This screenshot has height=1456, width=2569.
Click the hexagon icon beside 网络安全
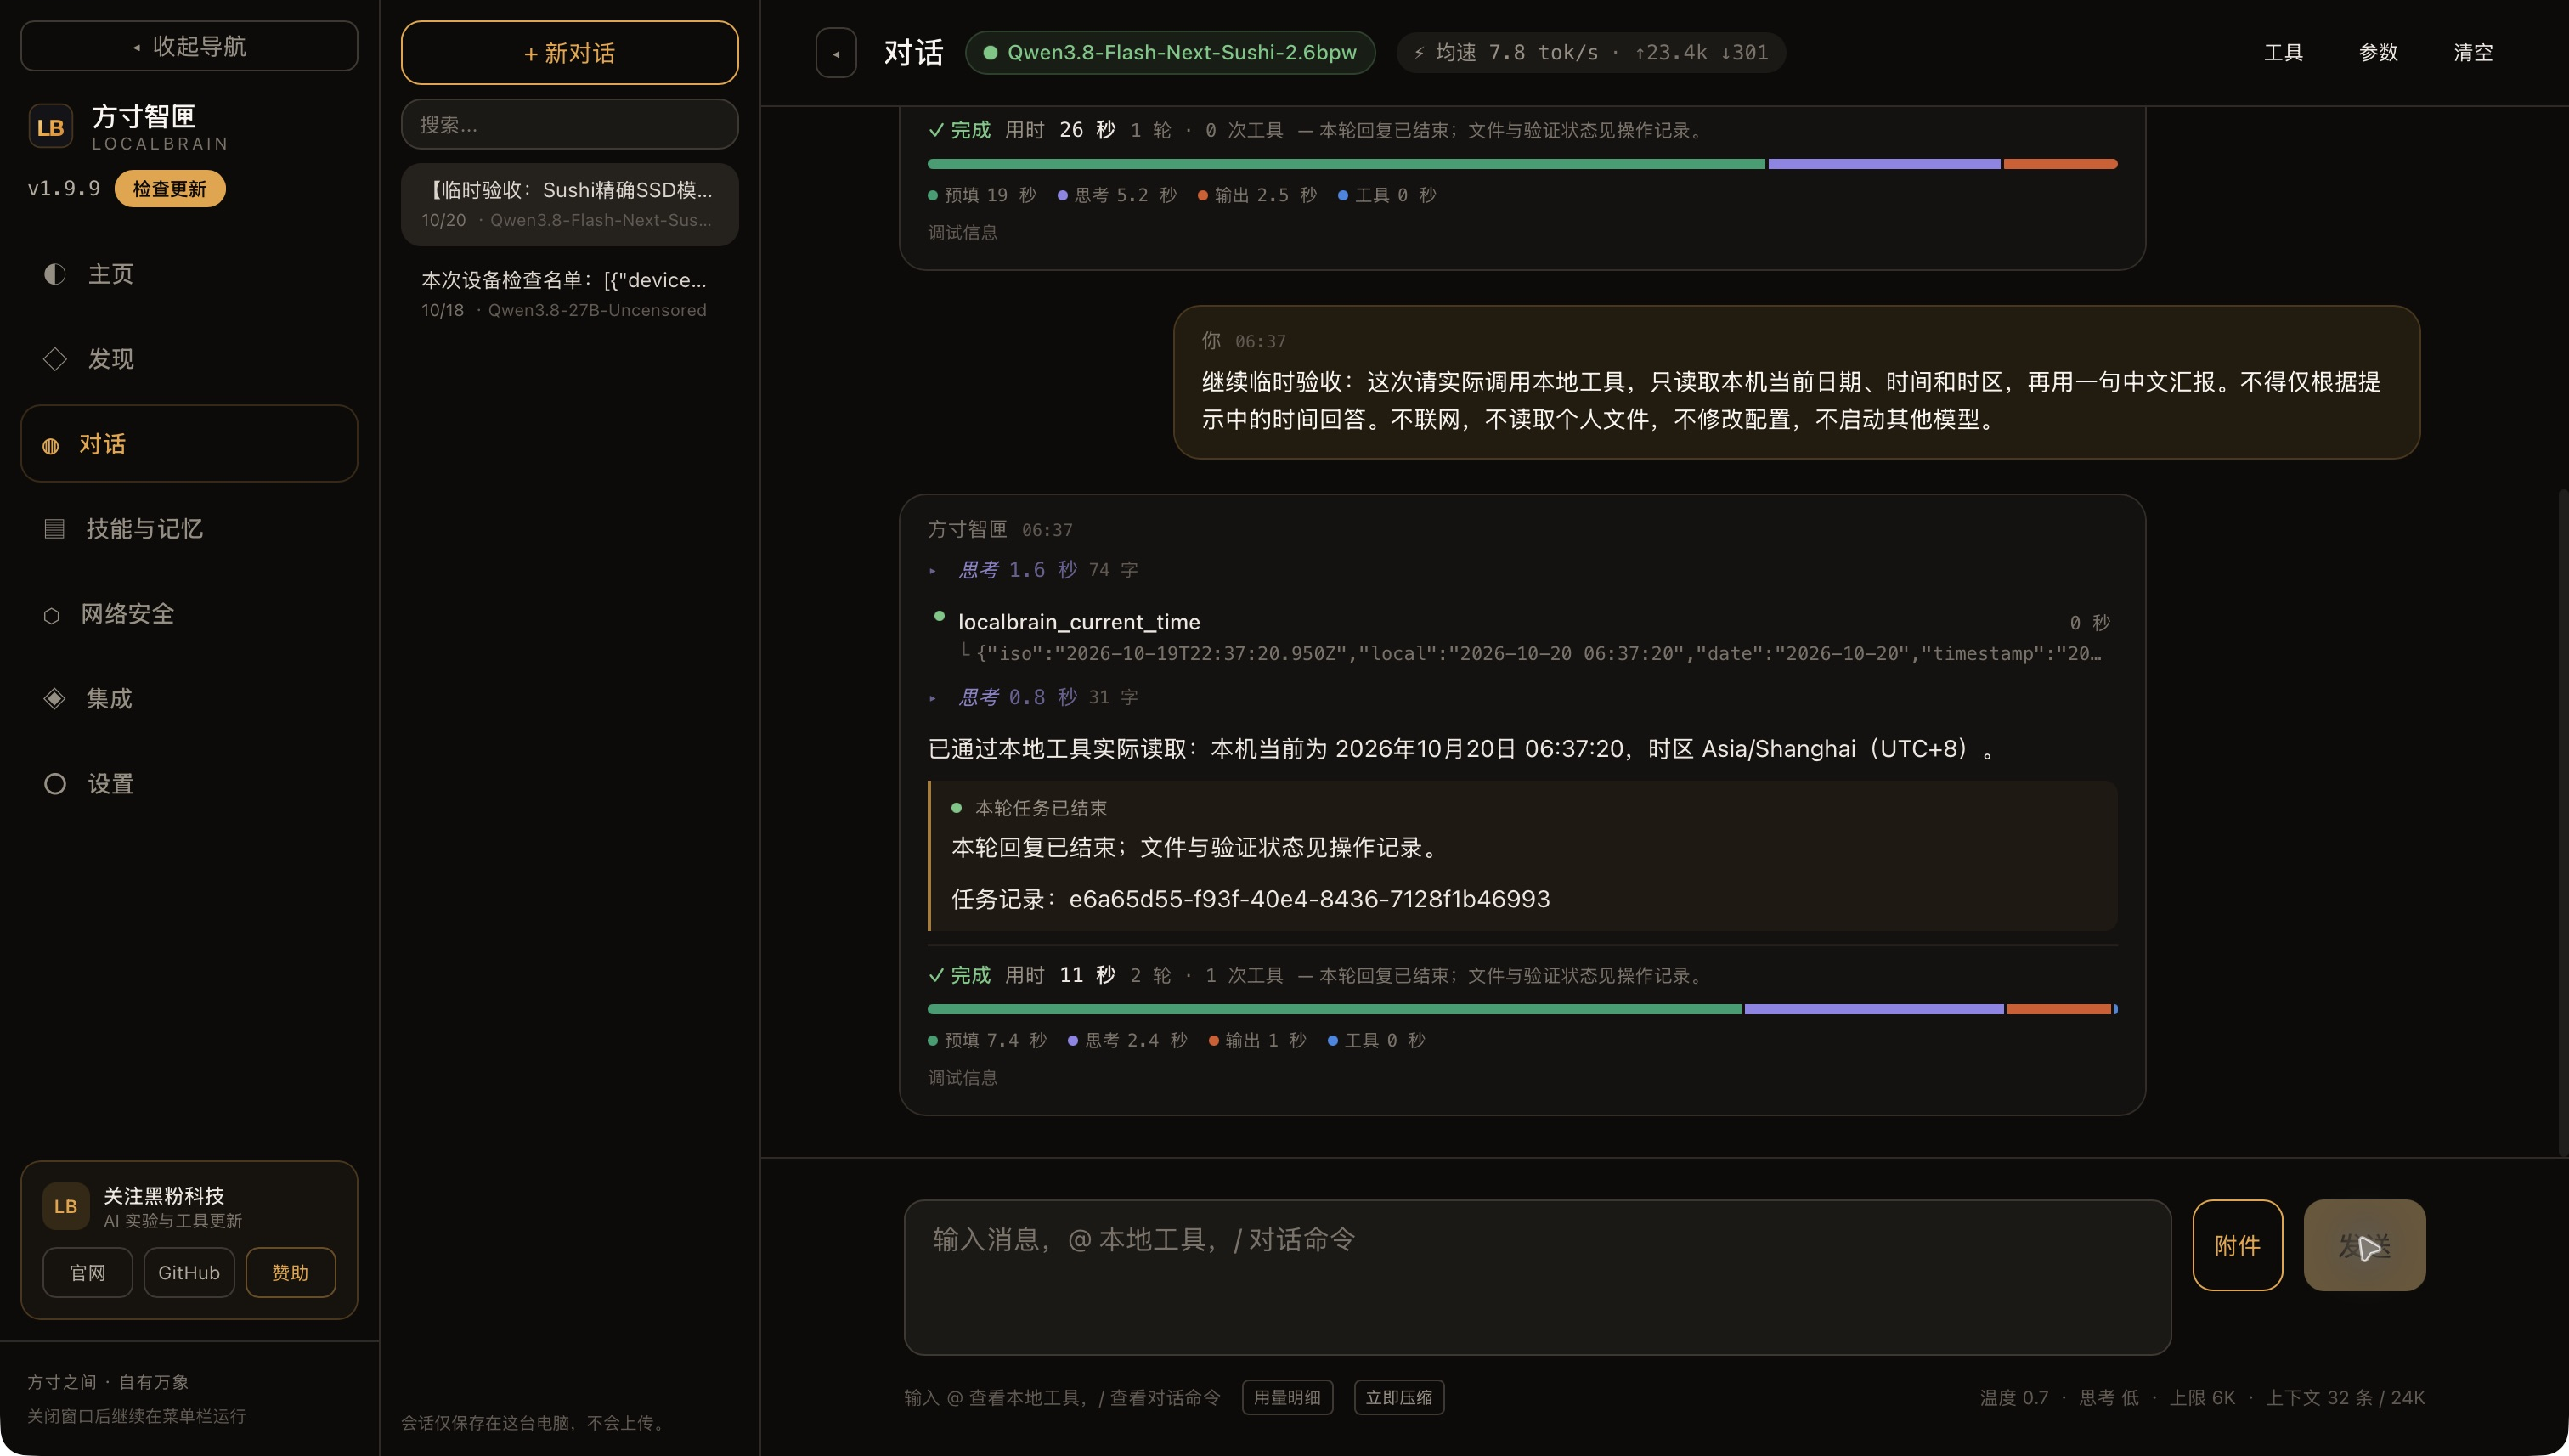(x=52, y=615)
